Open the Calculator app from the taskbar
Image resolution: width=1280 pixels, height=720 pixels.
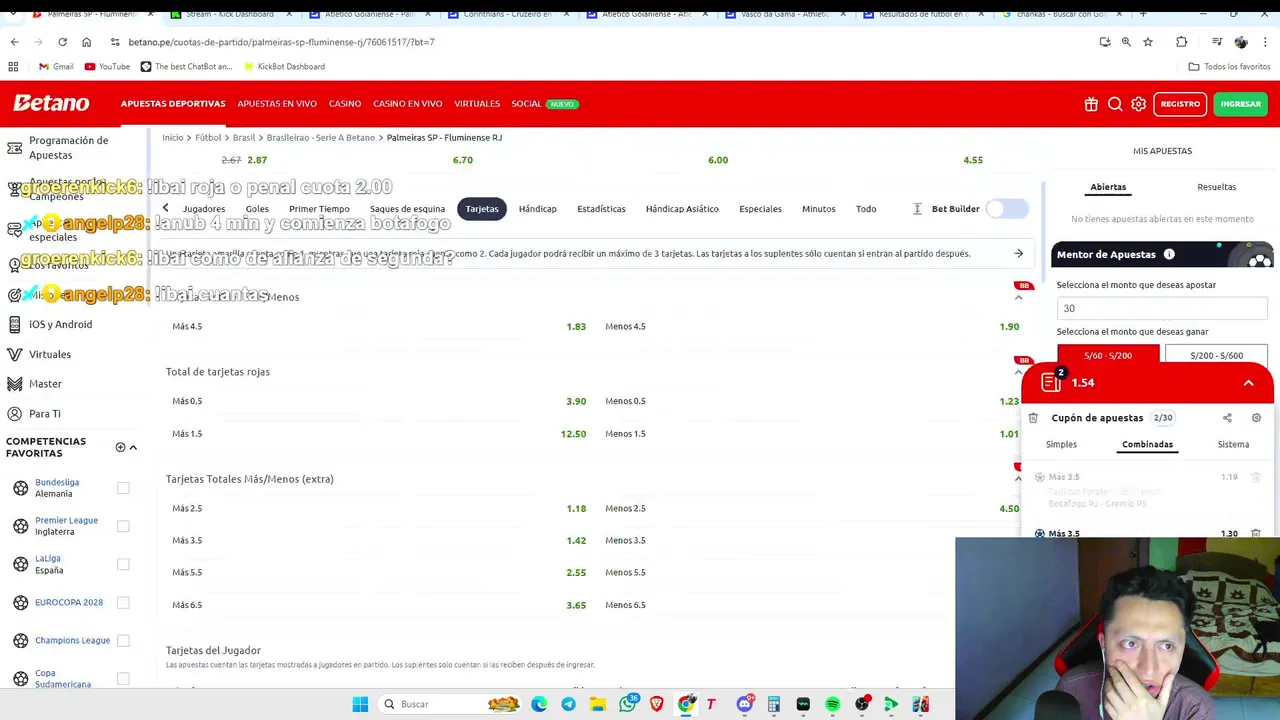coord(773,704)
